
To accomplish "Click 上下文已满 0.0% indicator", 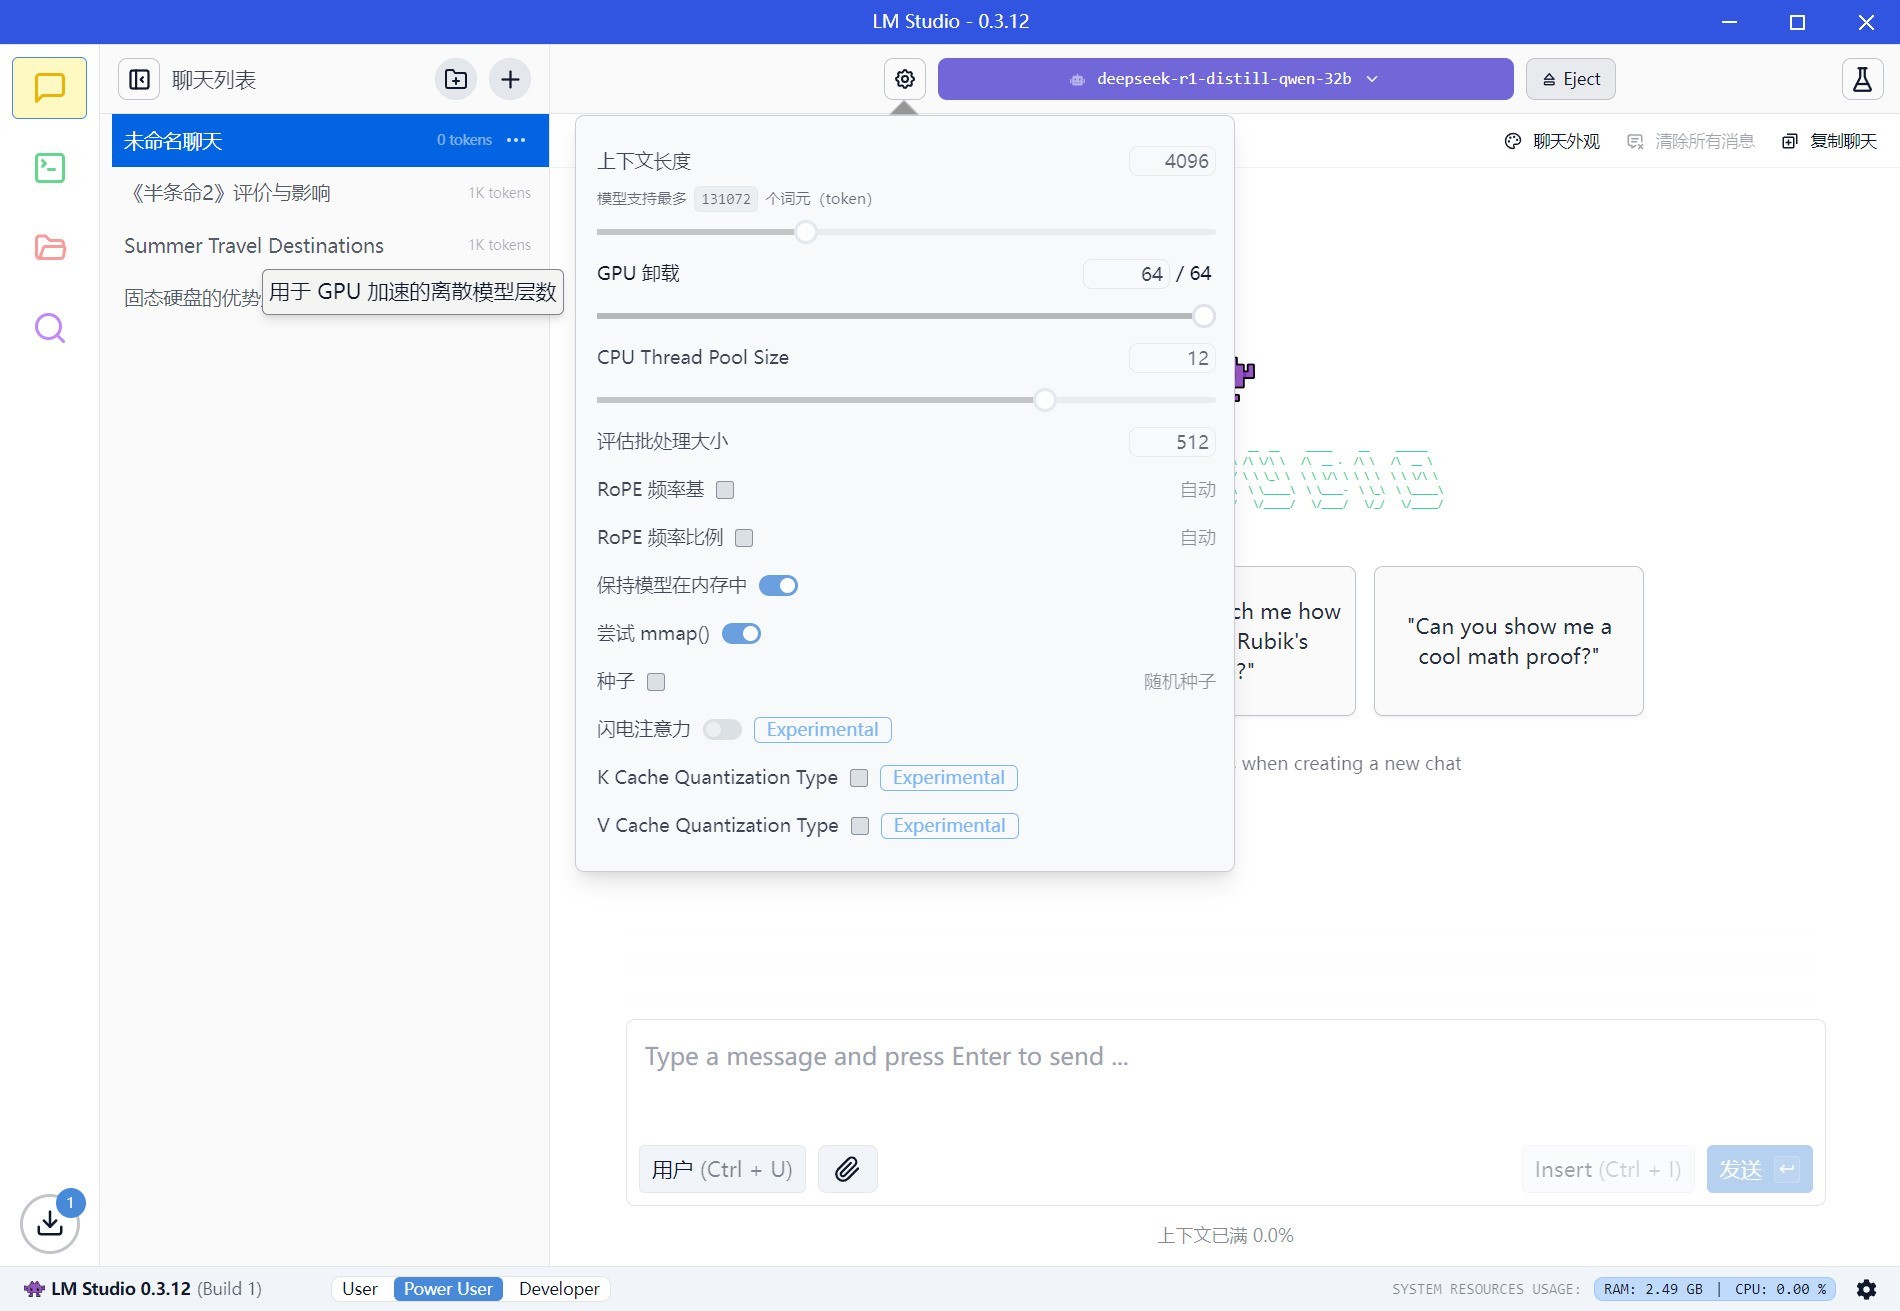I will tap(1225, 1236).
